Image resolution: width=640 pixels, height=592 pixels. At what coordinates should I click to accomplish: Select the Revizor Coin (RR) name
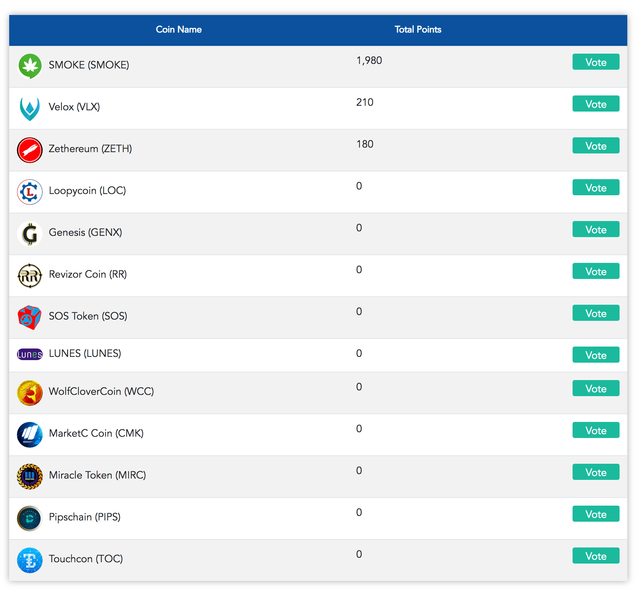click(x=88, y=274)
